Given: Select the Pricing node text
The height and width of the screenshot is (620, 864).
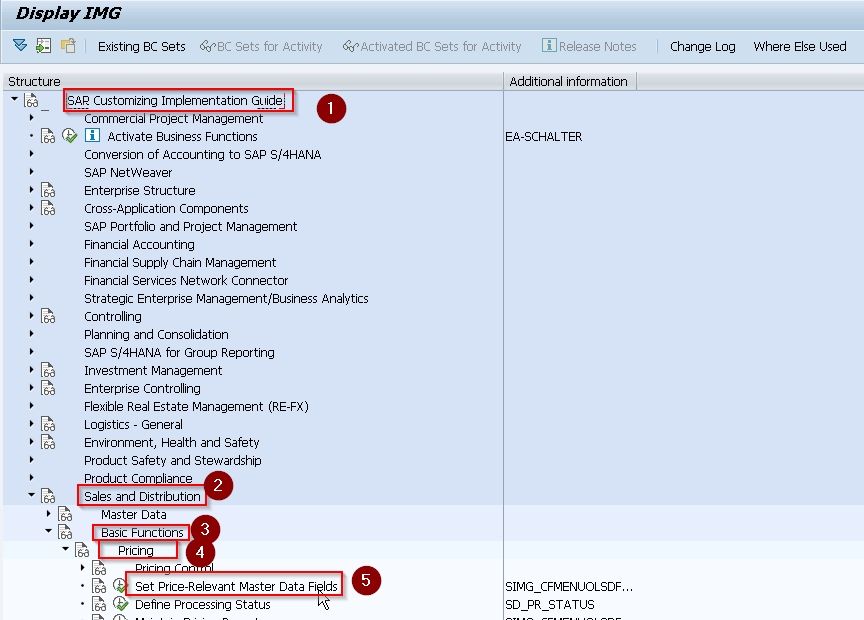Looking at the screenshot, I should pos(136,551).
